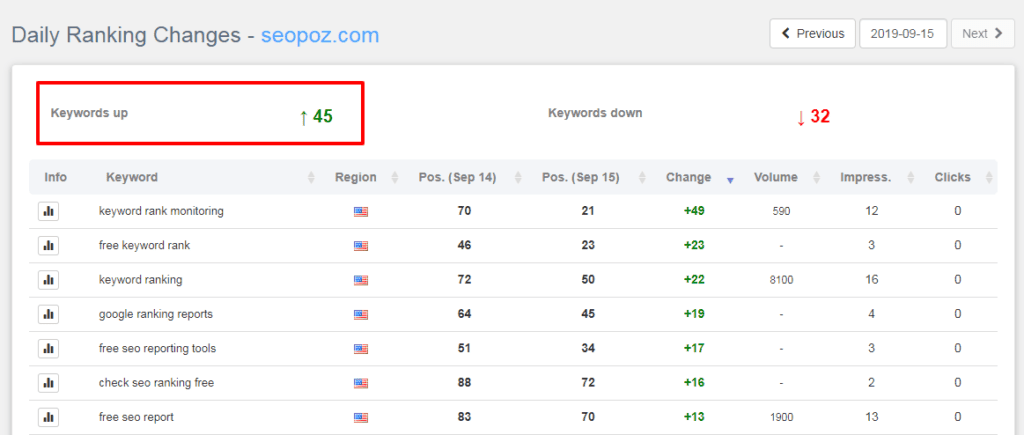Screen dimensions: 1024x435
Task: Sort by Pos. (Sep 14) column
Action: click(466, 177)
